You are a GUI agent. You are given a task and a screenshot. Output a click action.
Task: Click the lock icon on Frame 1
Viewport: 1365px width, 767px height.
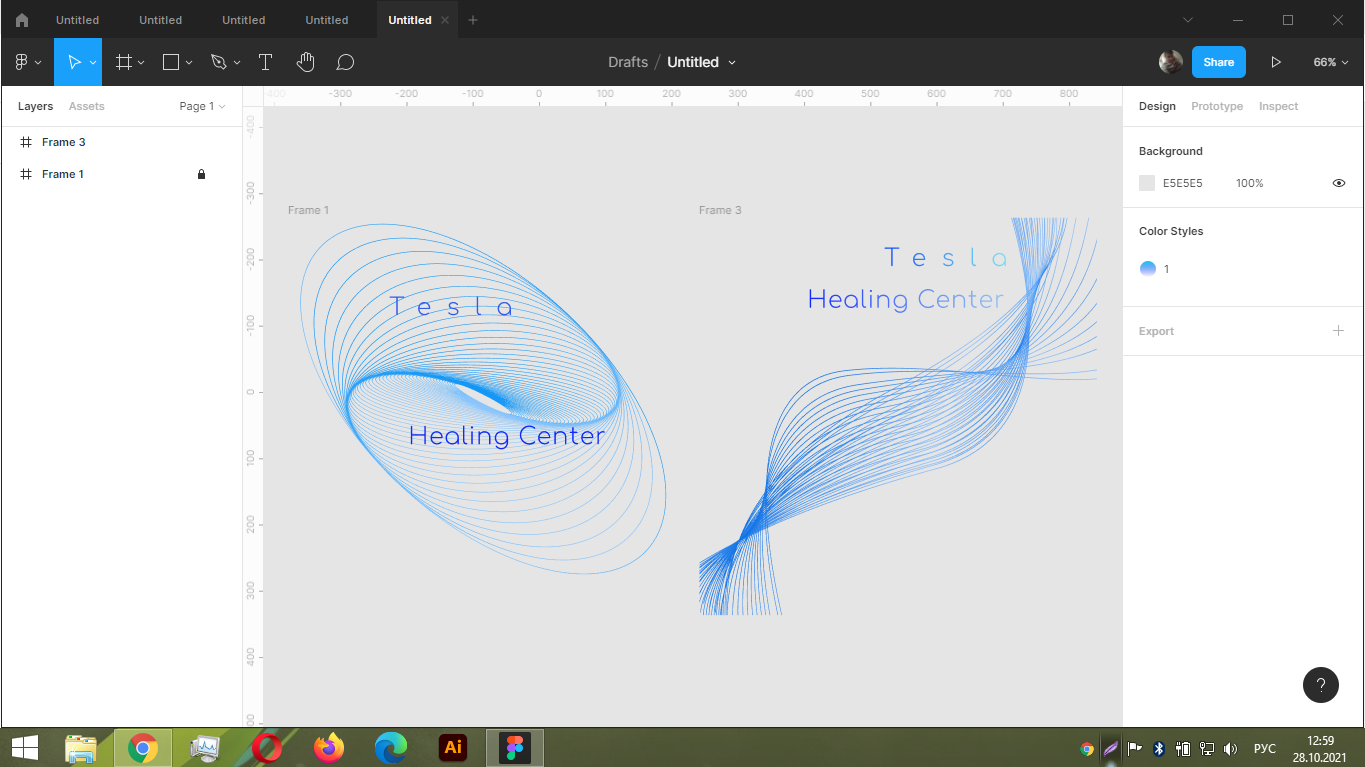click(x=201, y=174)
